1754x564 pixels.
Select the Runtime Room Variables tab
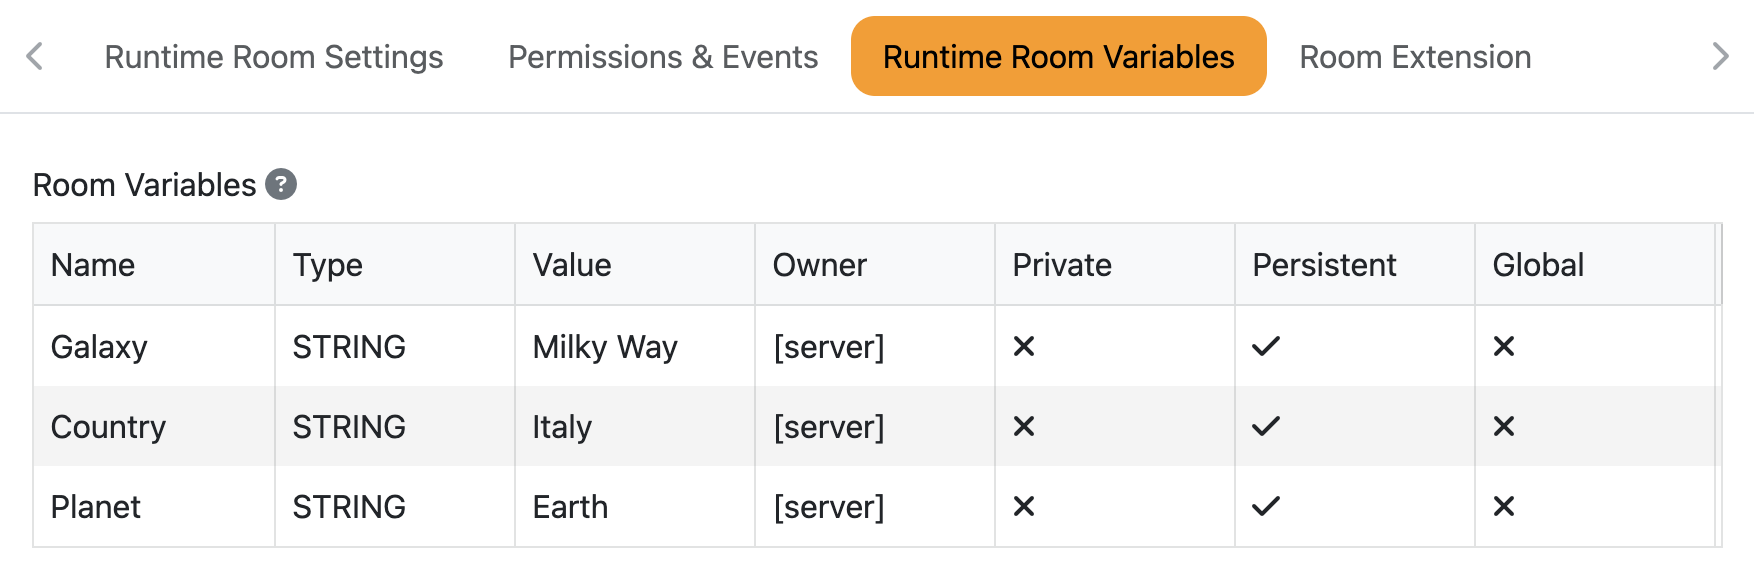point(1059,57)
